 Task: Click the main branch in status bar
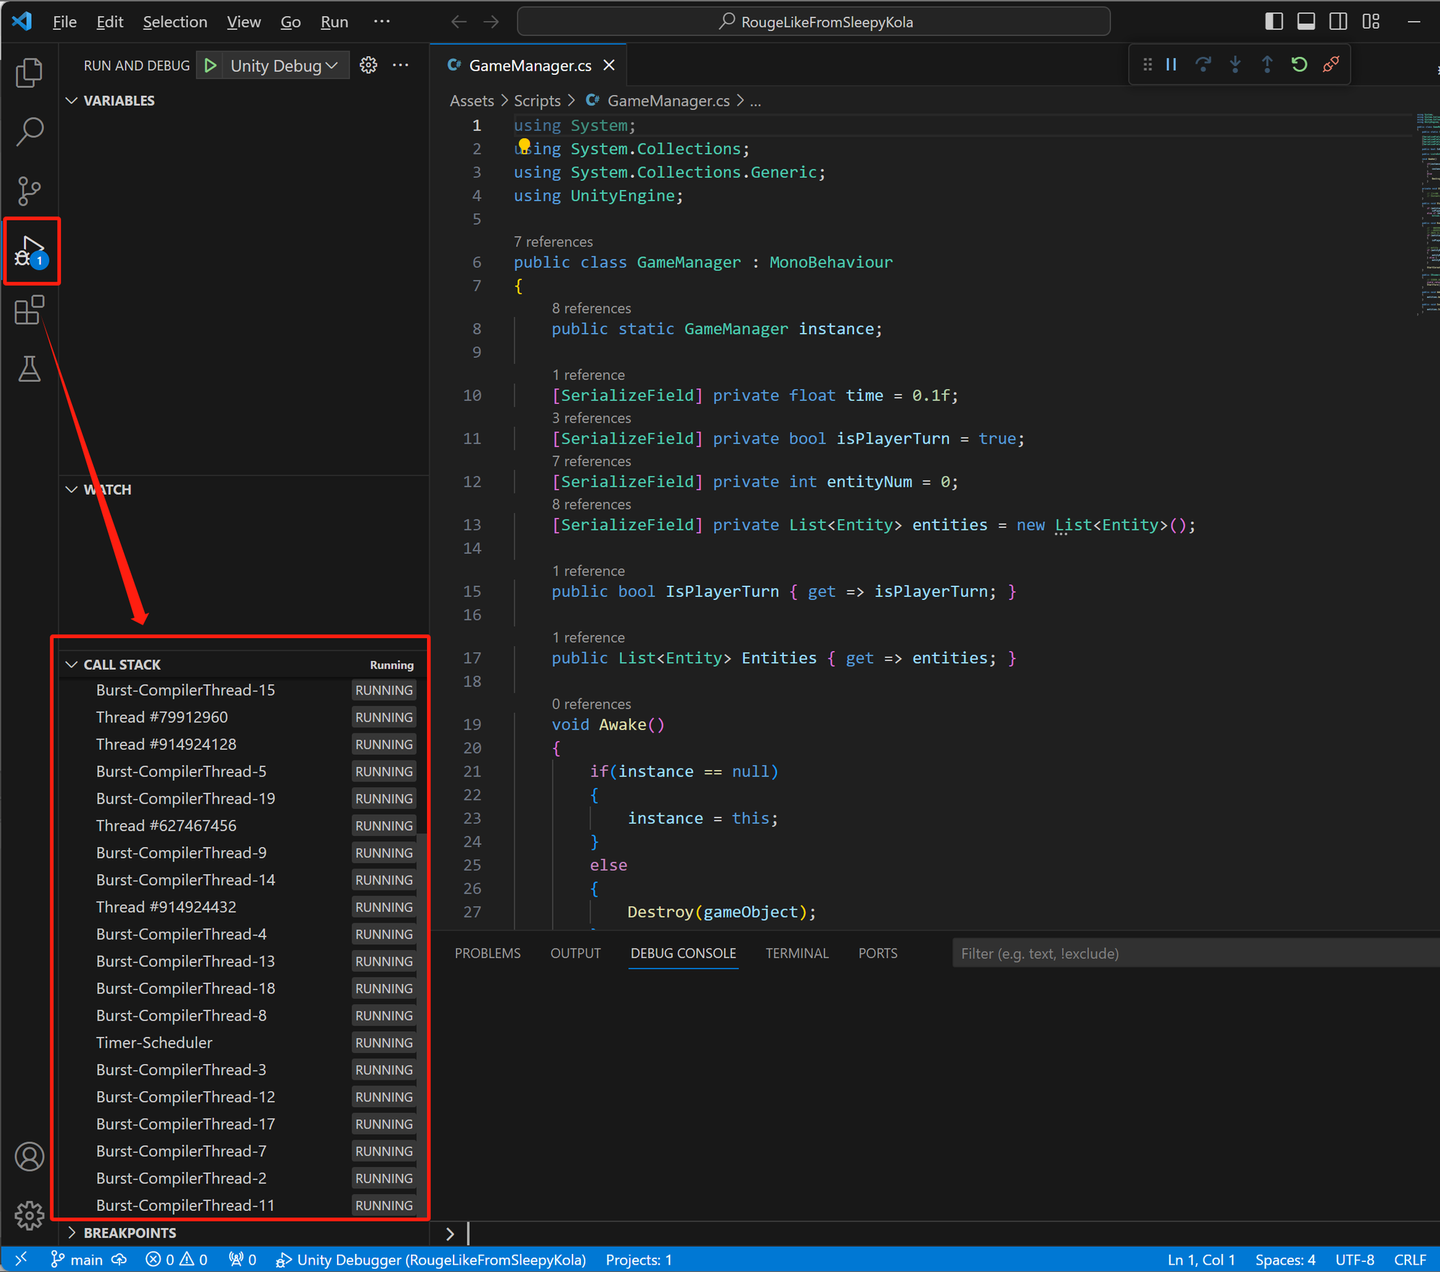tap(85, 1259)
